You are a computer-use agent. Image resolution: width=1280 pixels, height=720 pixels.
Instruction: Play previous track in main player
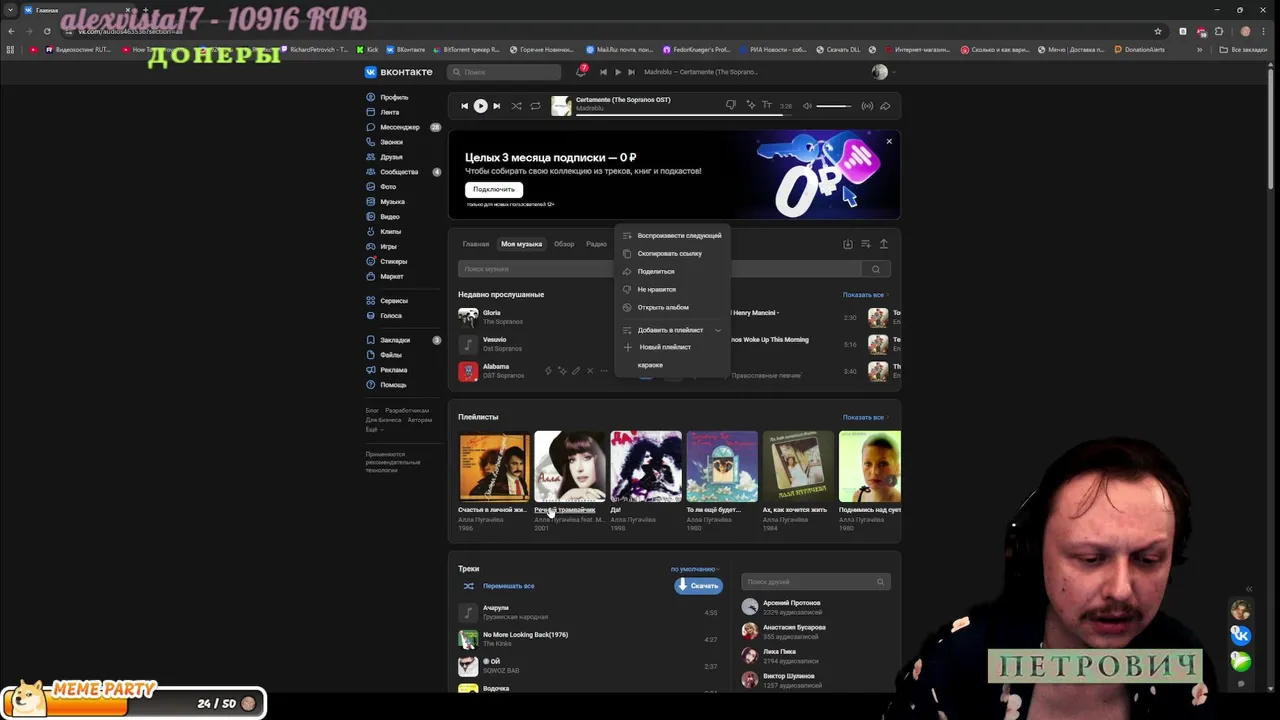click(464, 106)
